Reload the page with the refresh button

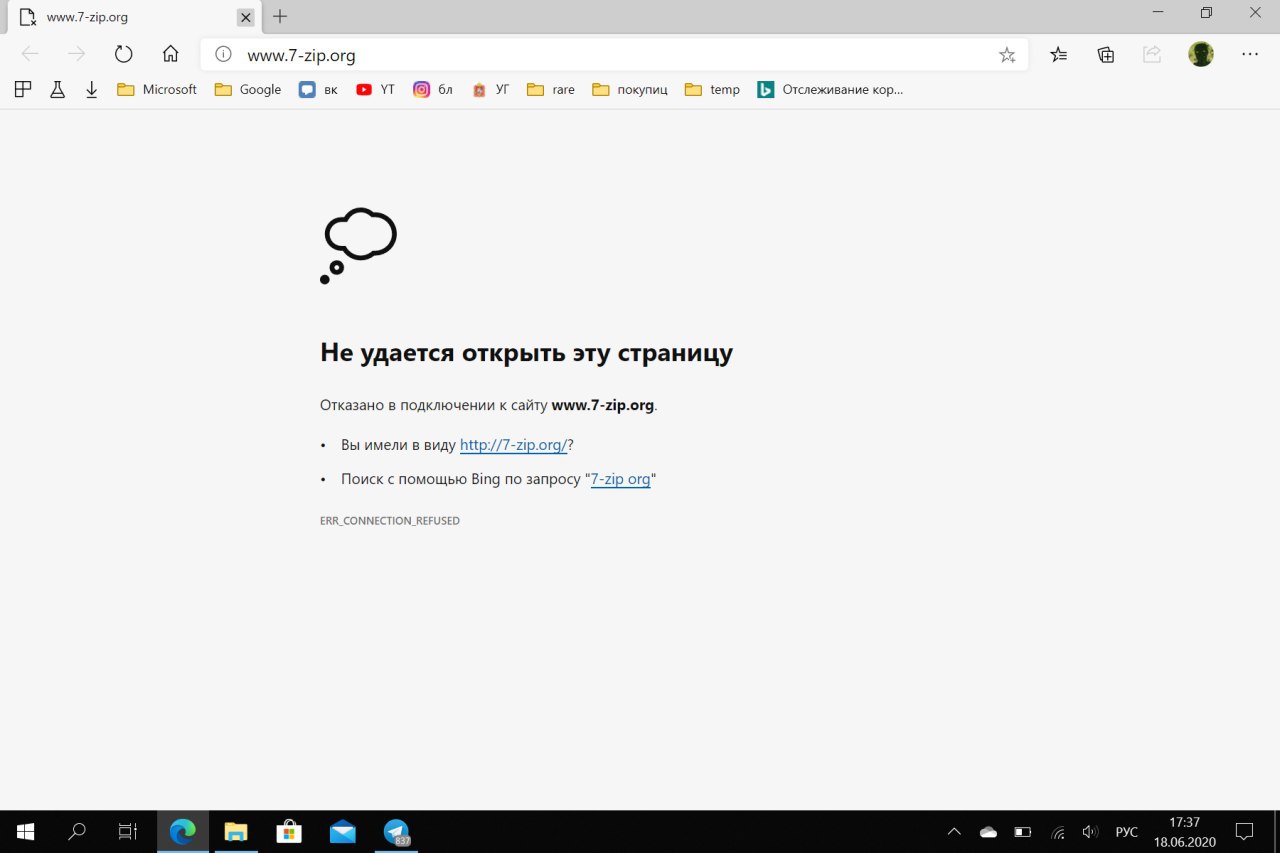click(x=123, y=55)
